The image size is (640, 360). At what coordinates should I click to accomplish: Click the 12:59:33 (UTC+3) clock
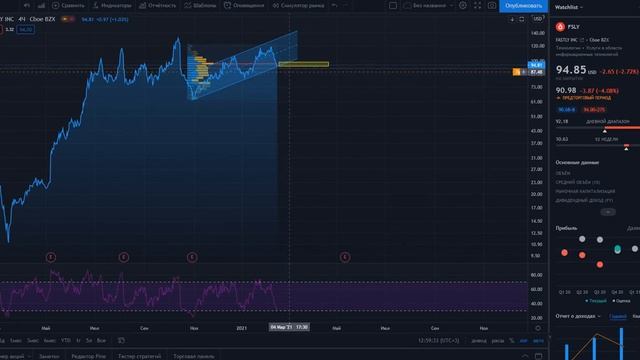click(x=439, y=340)
